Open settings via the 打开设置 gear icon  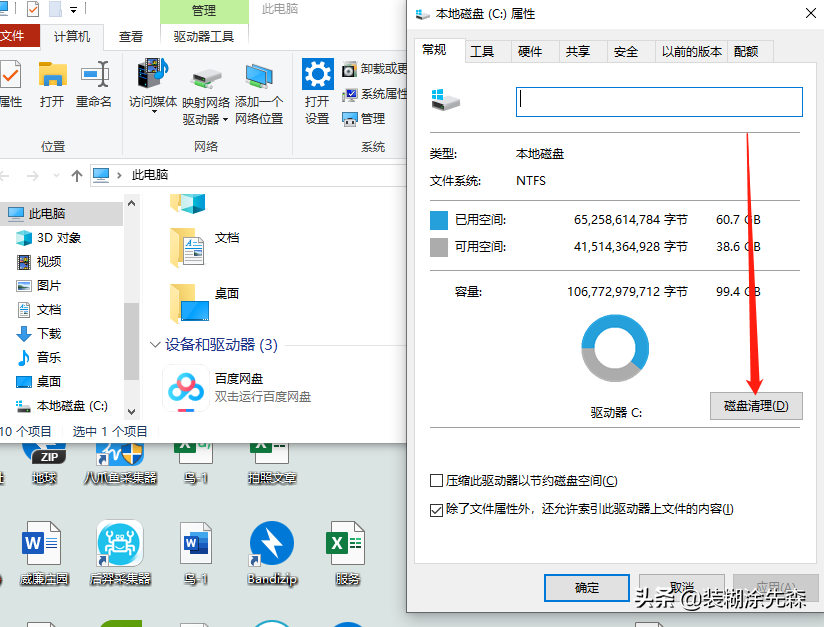pyautogui.click(x=317, y=74)
